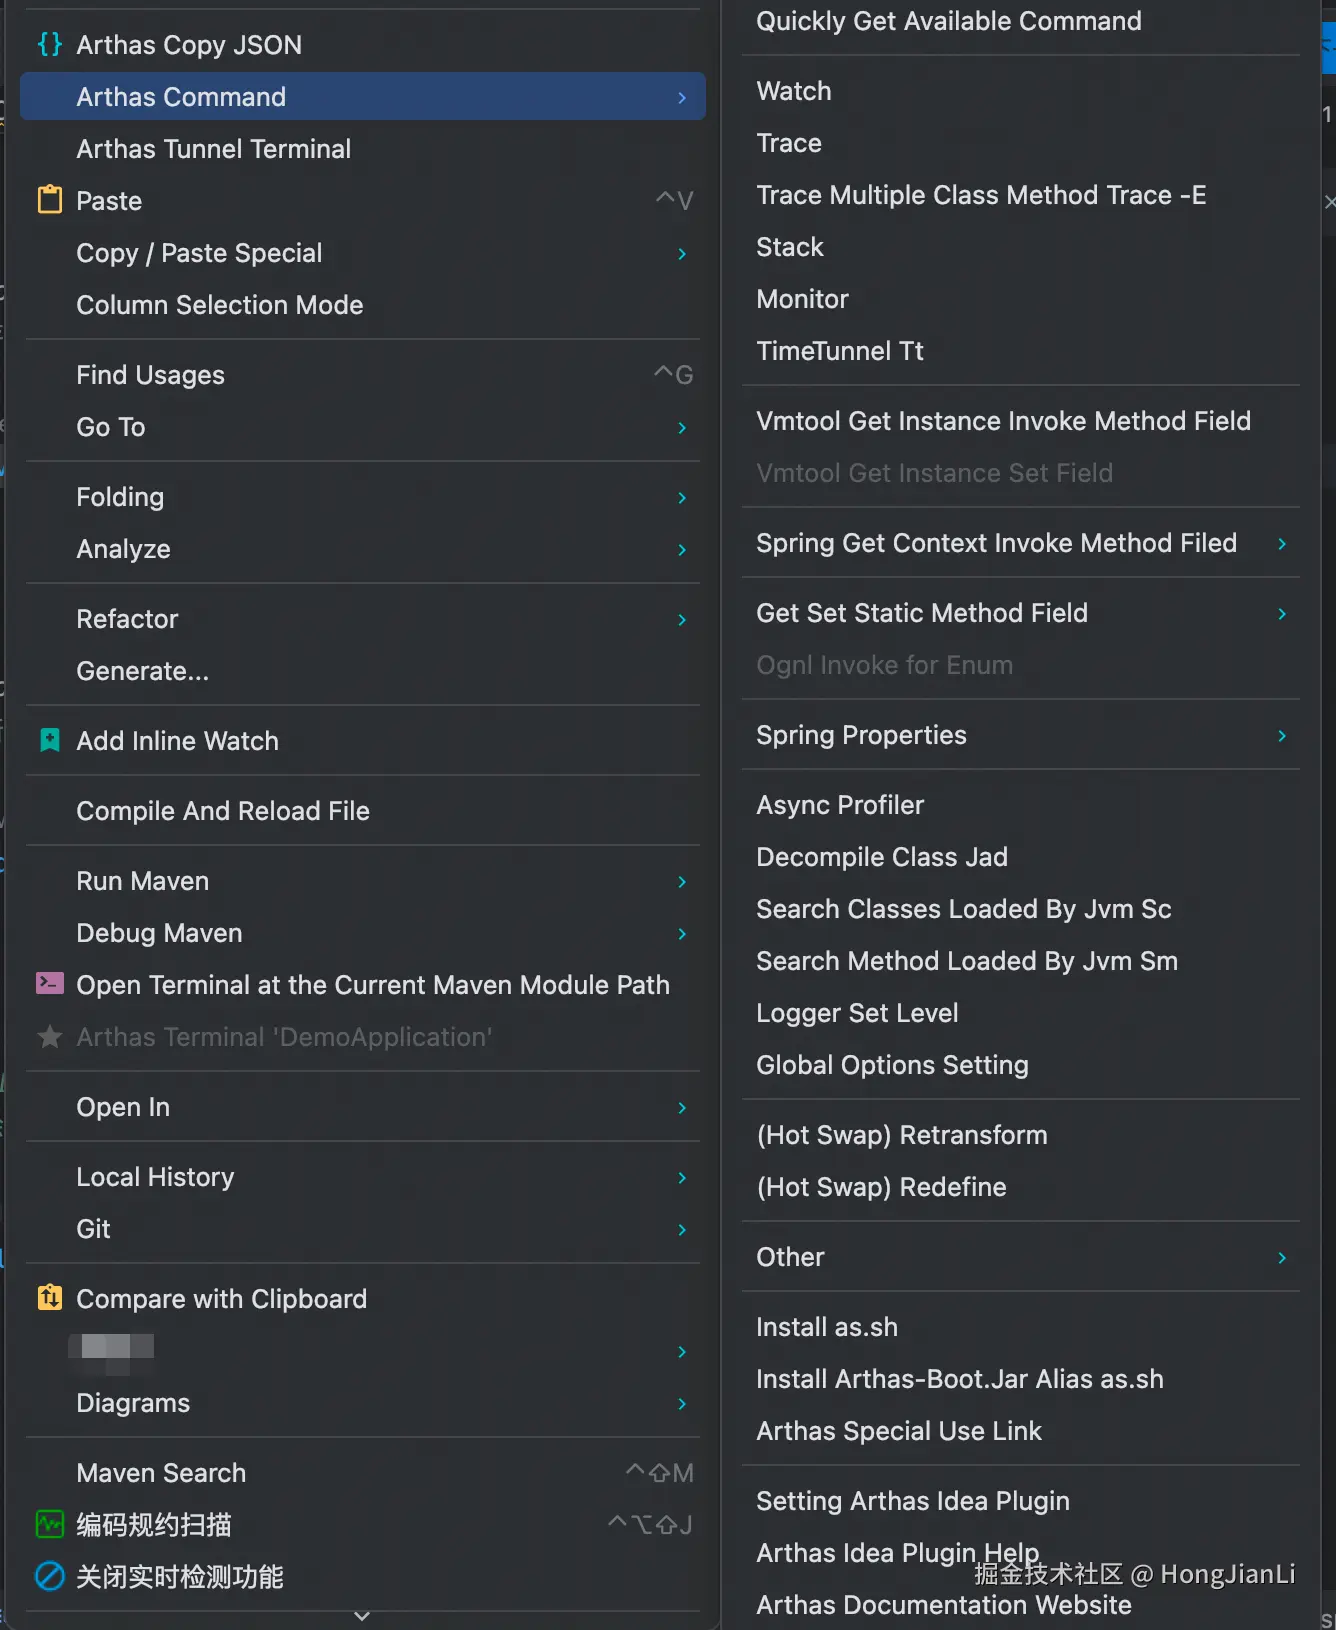Click the terminal icon for Maven Module Path
This screenshot has height=1630, width=1336.
[49, 984]
